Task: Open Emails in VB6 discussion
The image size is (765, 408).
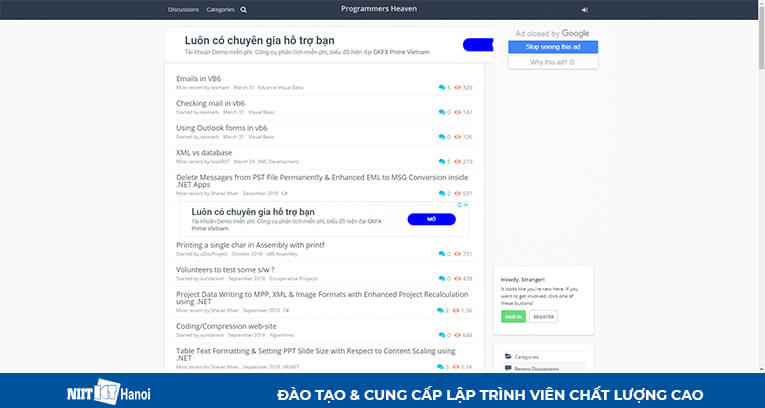Action: (199, 79)
